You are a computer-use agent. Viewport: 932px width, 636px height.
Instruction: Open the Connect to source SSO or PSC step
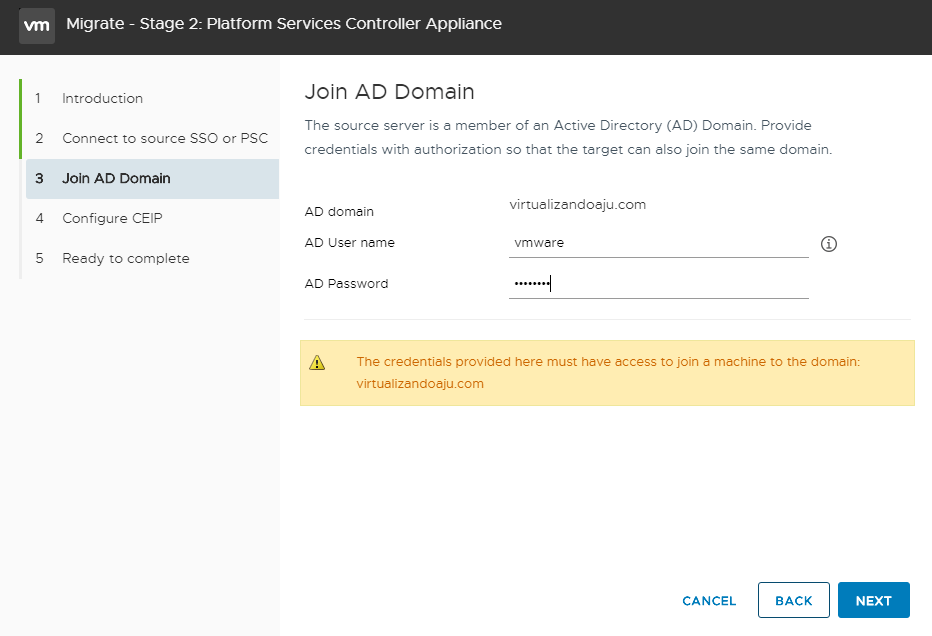(x=164, y=138)
